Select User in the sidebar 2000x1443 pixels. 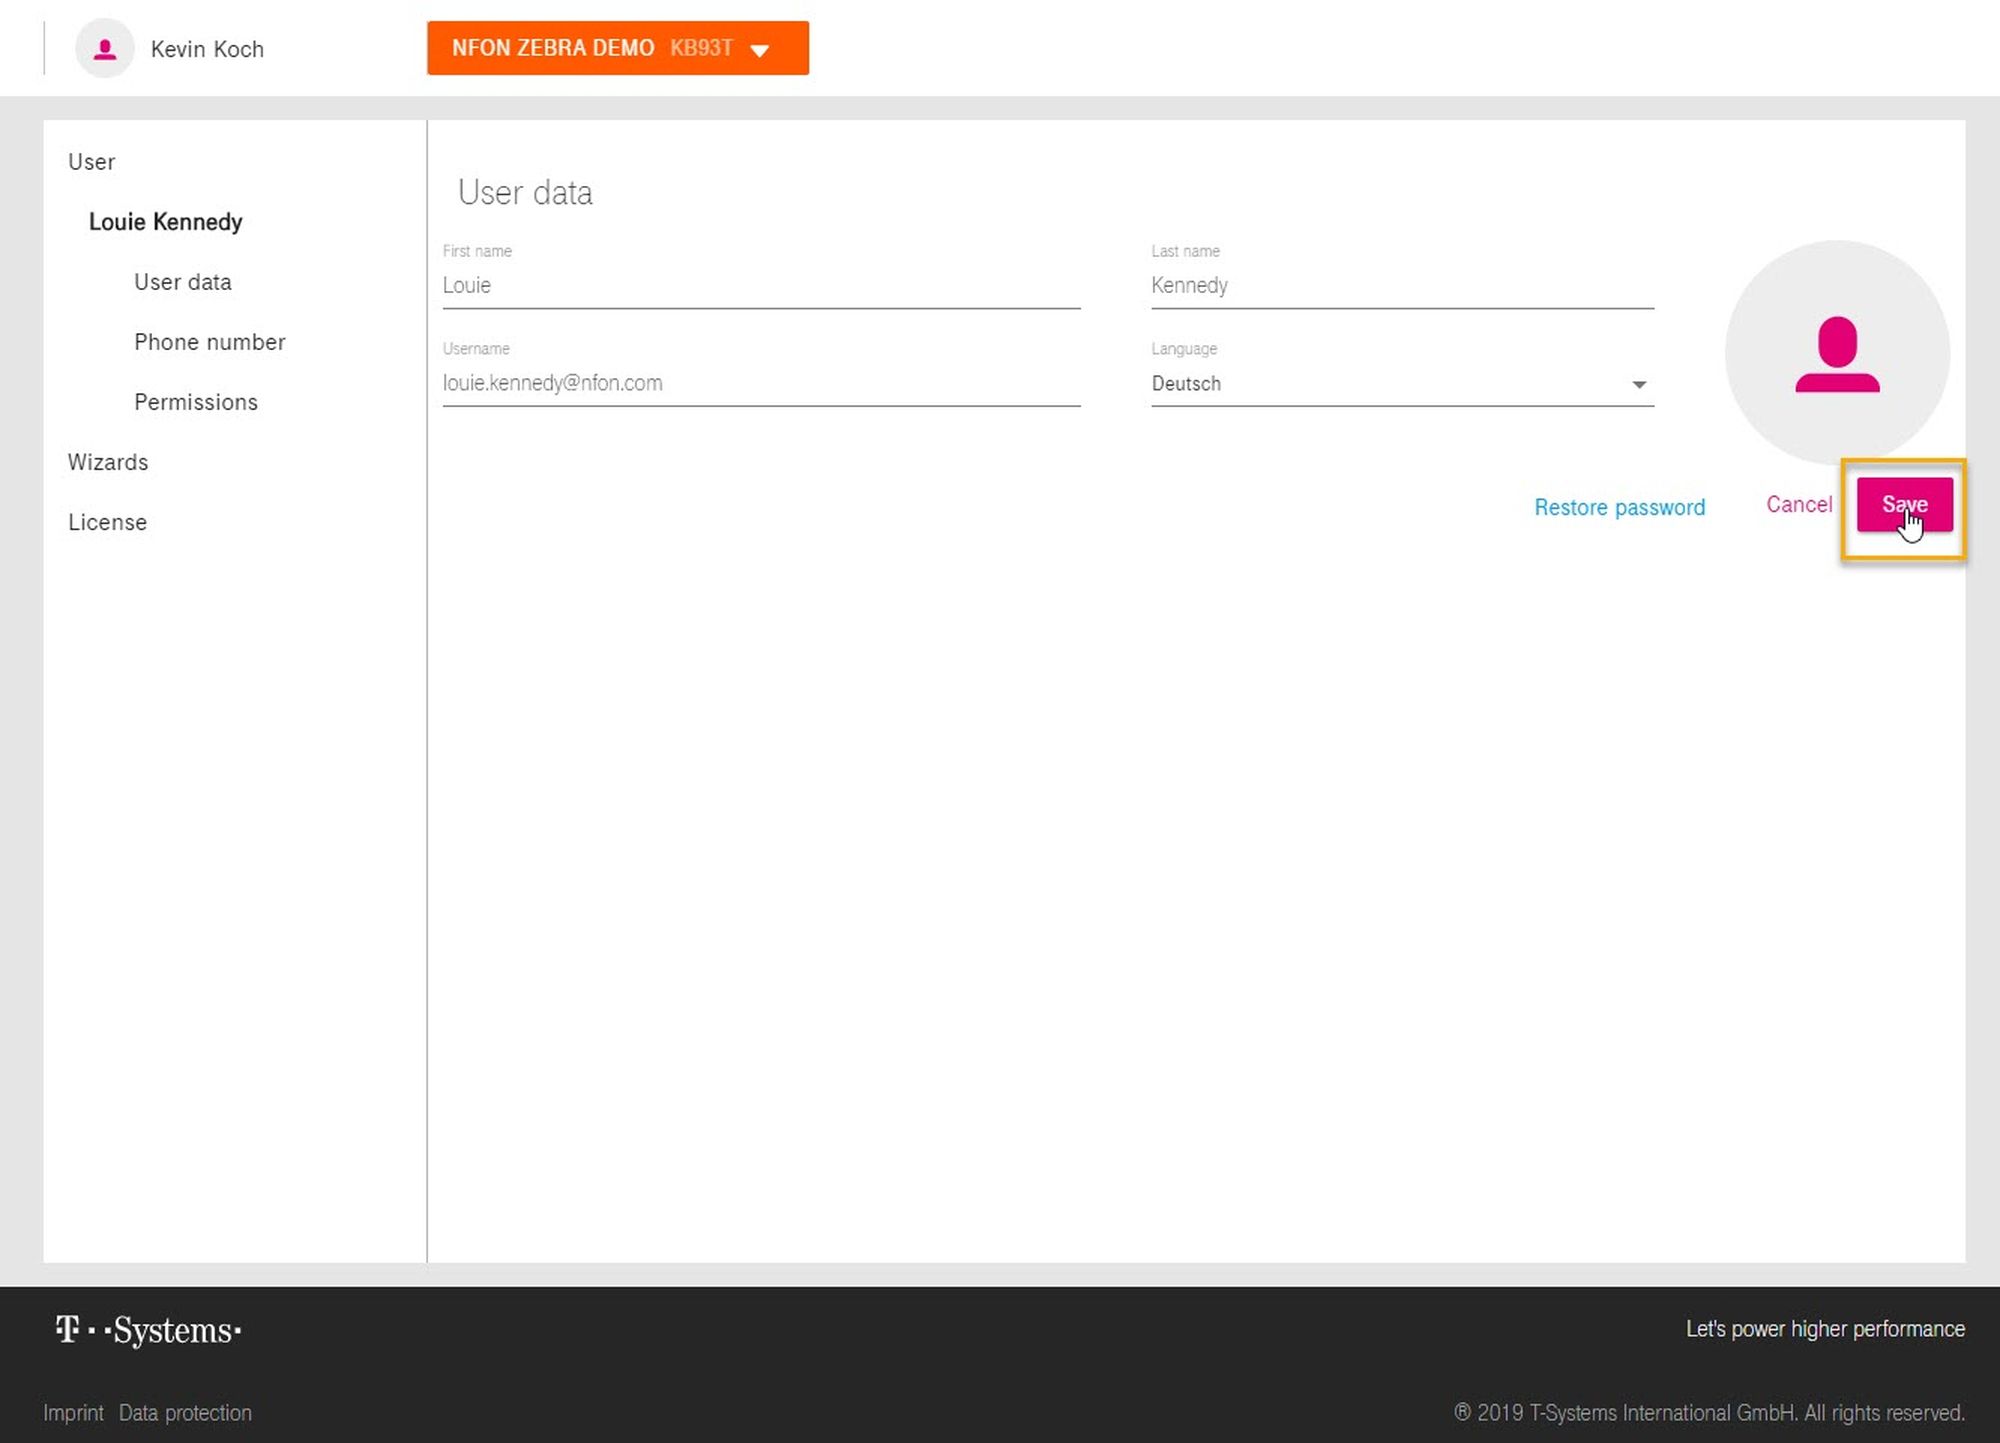pyautogui.click(x=91, y=162)
